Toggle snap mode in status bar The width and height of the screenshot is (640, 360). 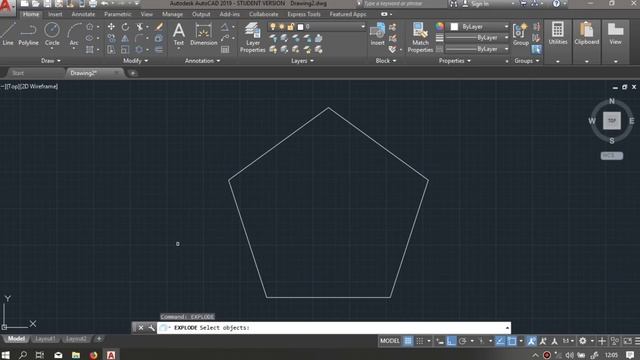coord(420,341)
